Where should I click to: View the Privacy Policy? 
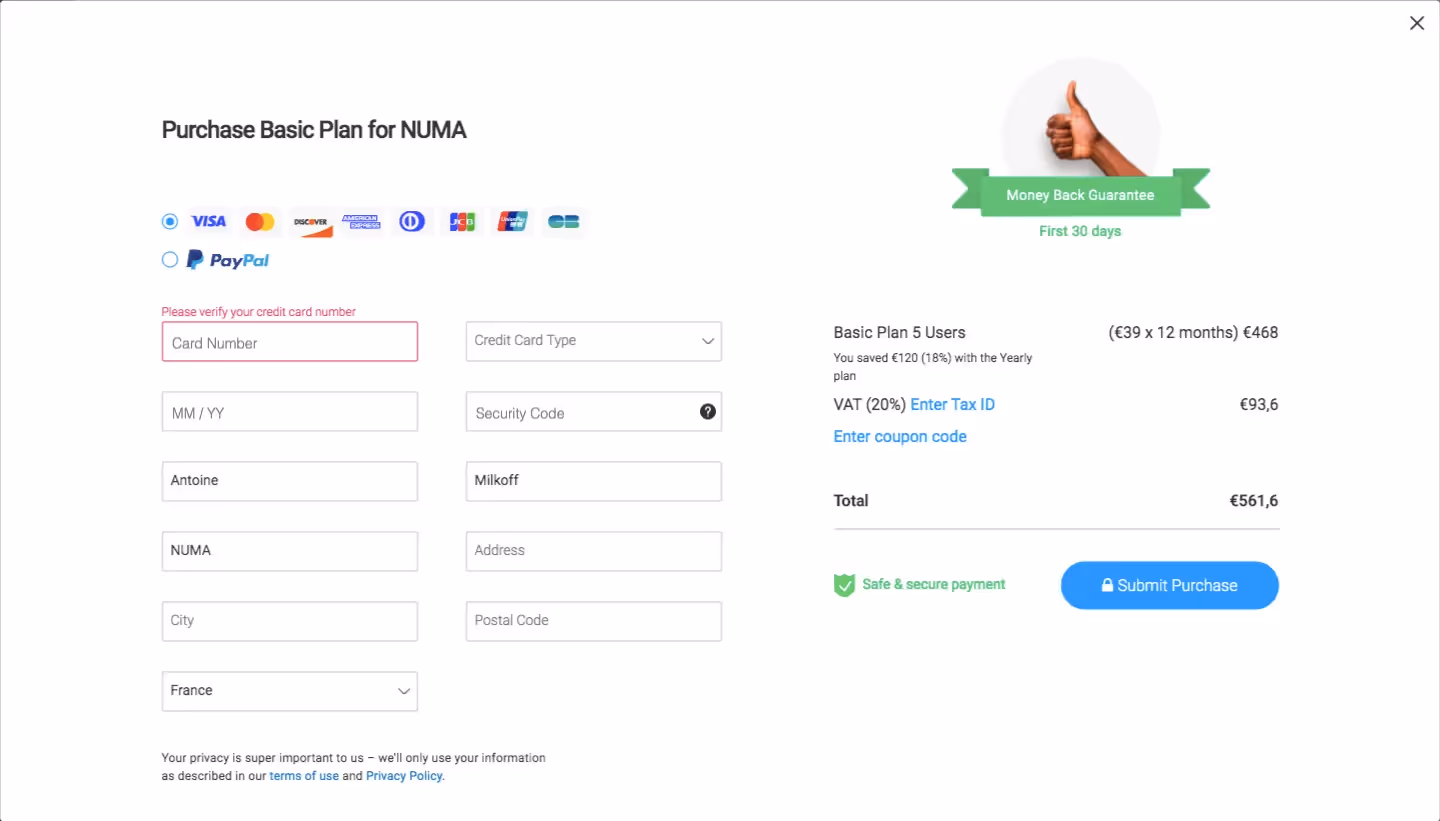[x=403, y=775]
